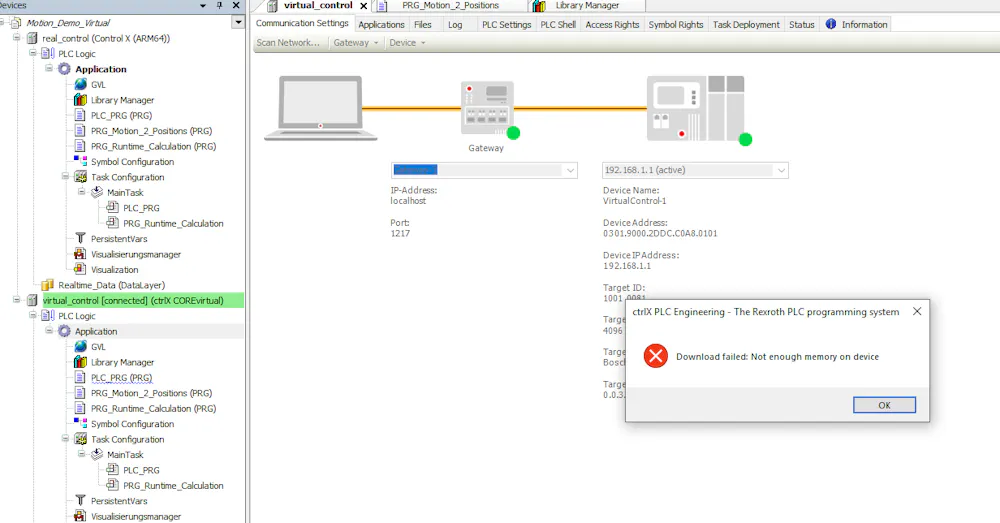Close the ctrlX PLC Engineering error dialog

916,311
